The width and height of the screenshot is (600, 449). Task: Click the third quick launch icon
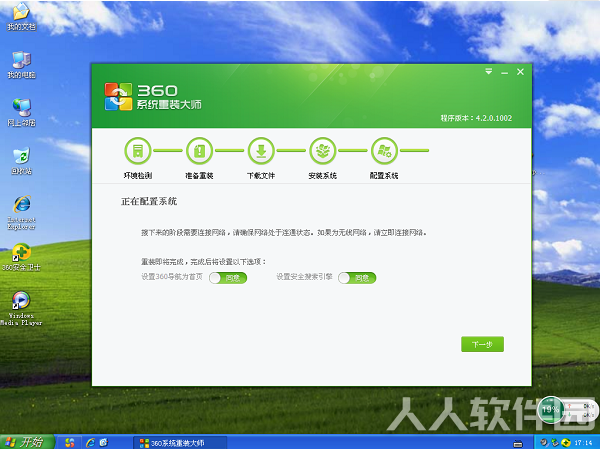click(x=104, y=442)
